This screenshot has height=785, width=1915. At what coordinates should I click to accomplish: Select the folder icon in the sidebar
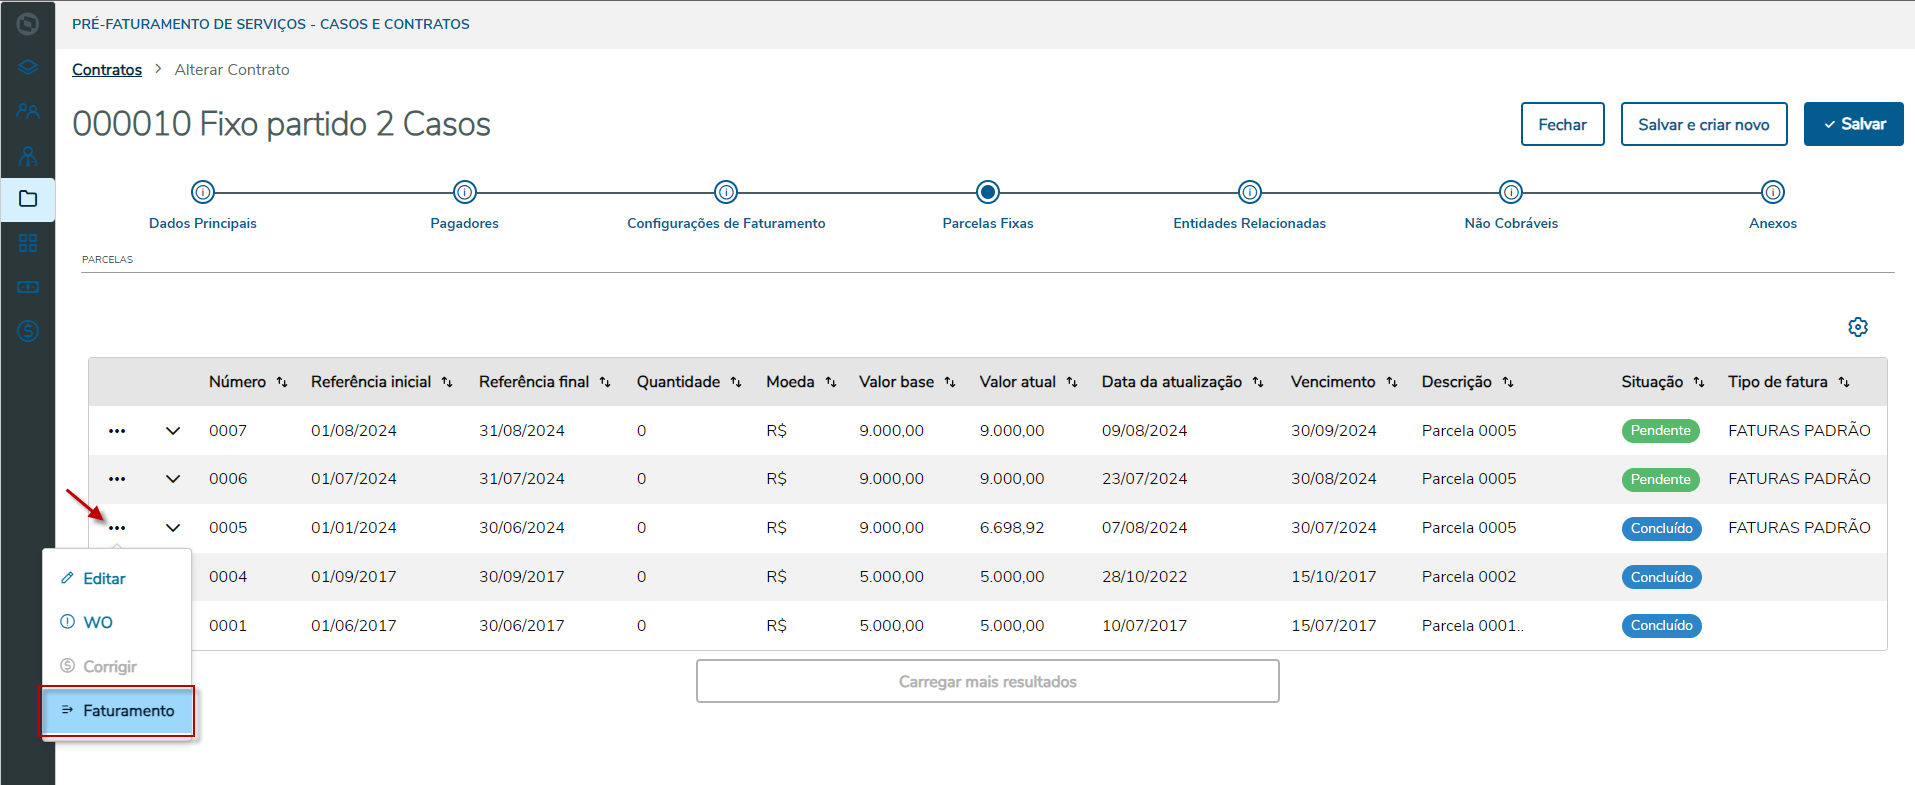tap(28, 199)
